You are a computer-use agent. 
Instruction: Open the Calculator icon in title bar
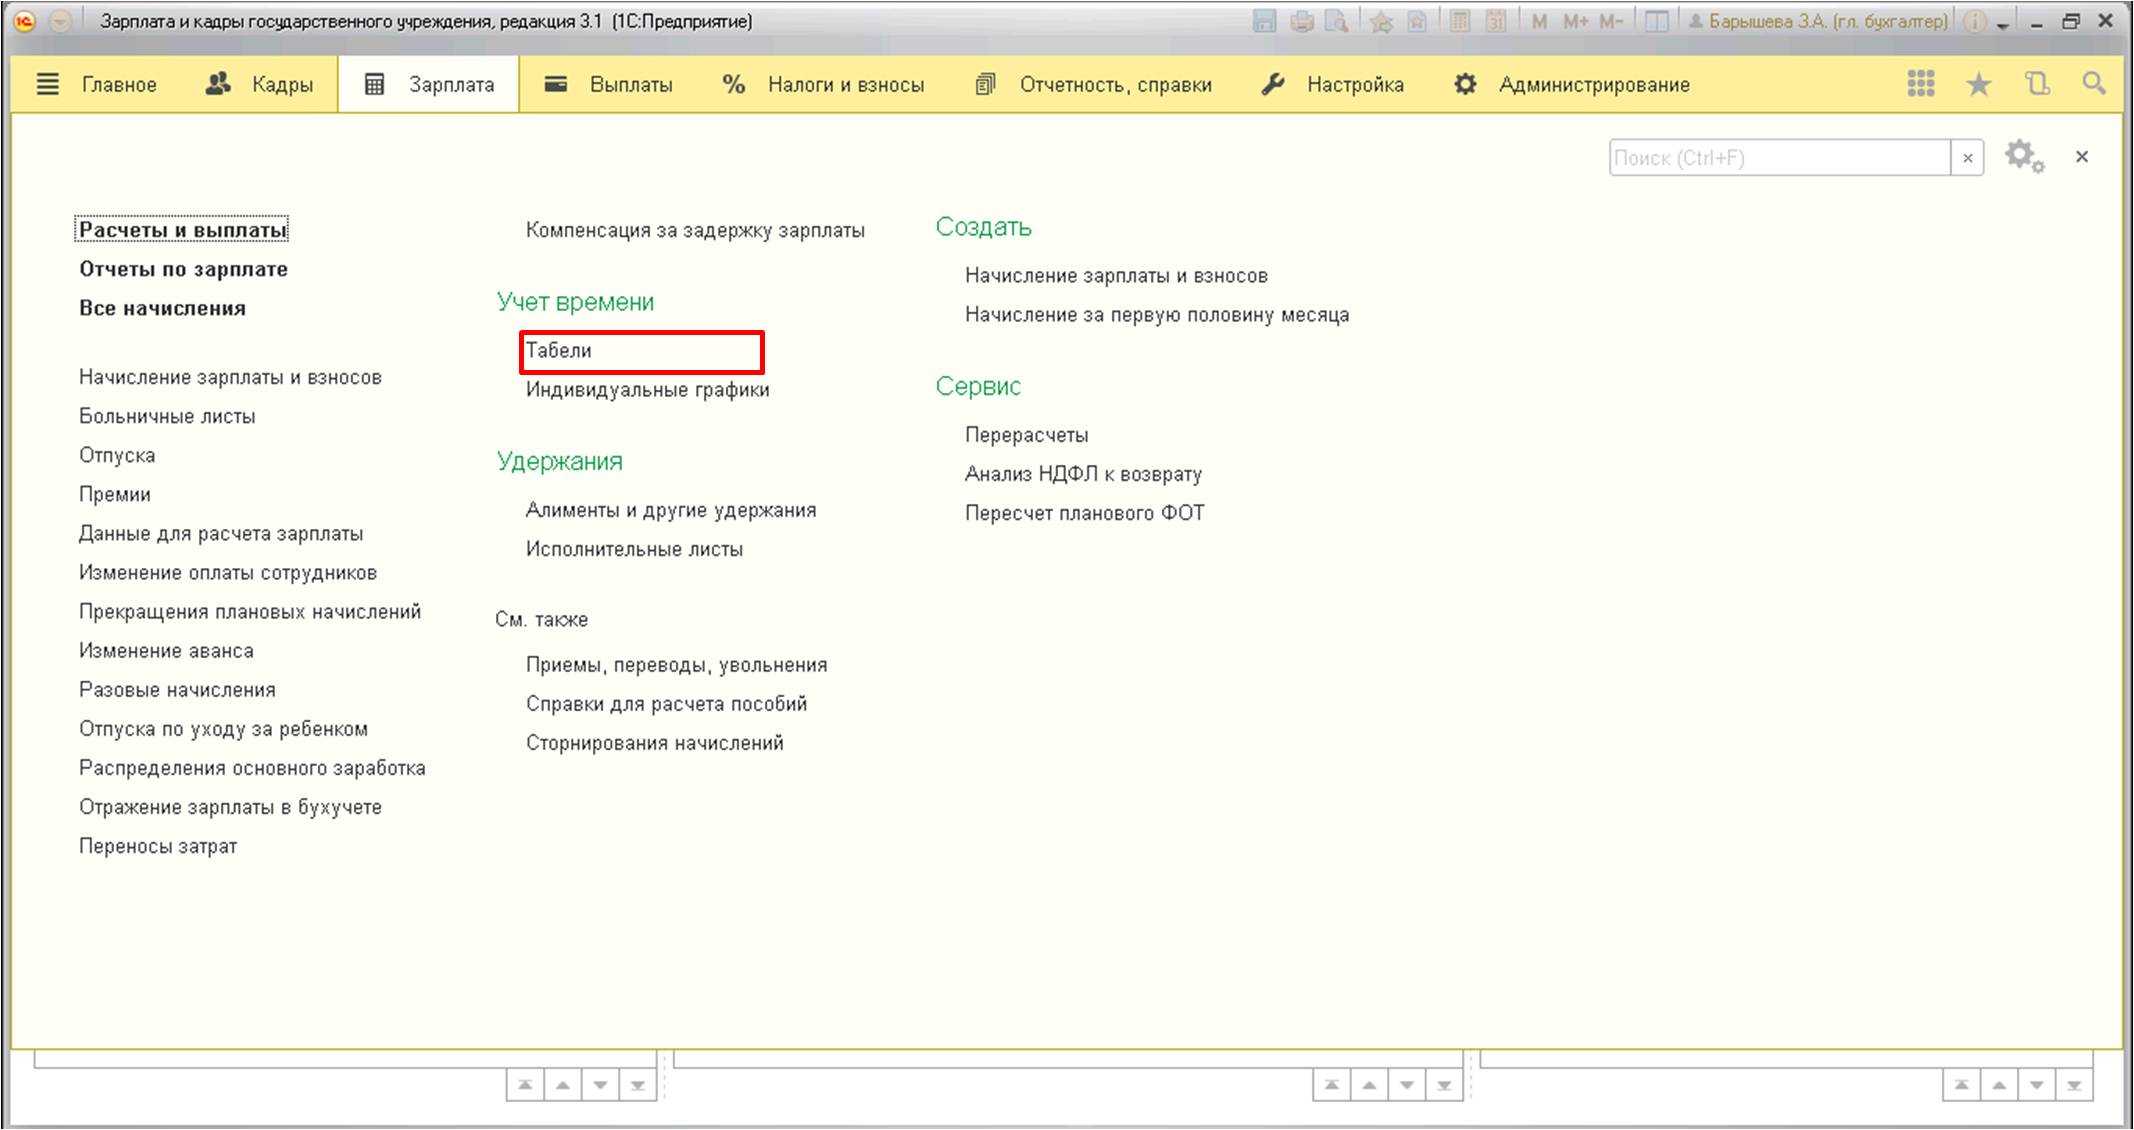(x=1460, y=21)
